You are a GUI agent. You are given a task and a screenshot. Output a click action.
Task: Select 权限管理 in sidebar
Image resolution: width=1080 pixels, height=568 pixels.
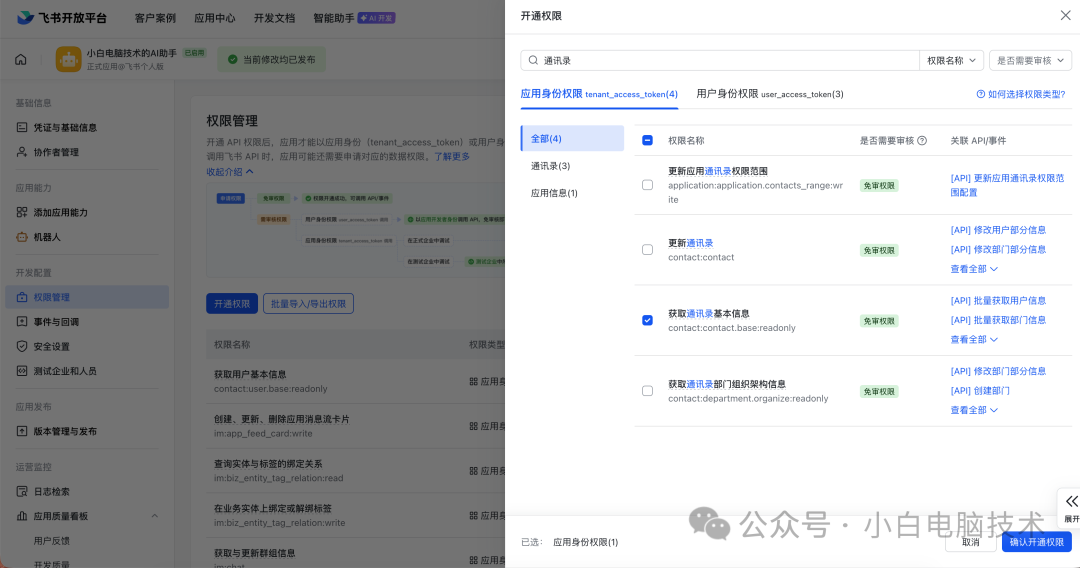[x=87, y=297]
